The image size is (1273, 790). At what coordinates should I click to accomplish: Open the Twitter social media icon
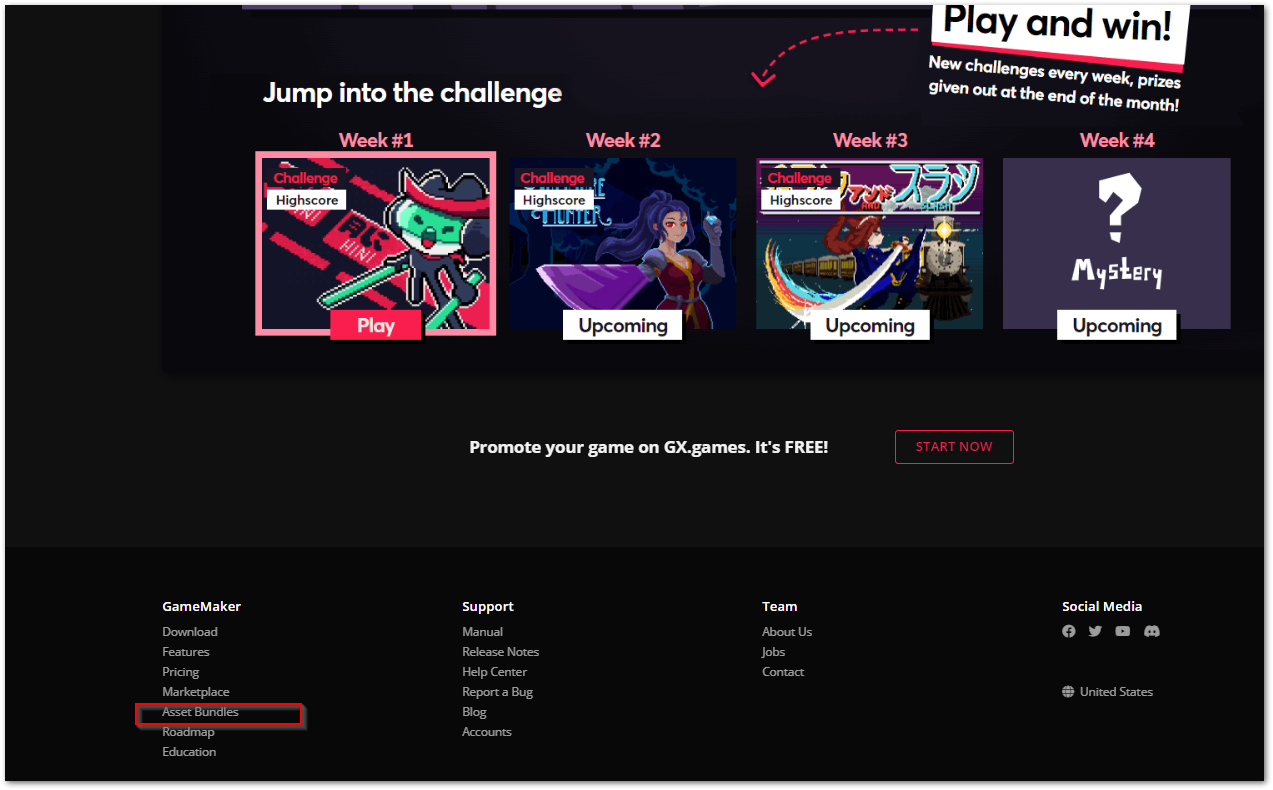(1095, 631)
